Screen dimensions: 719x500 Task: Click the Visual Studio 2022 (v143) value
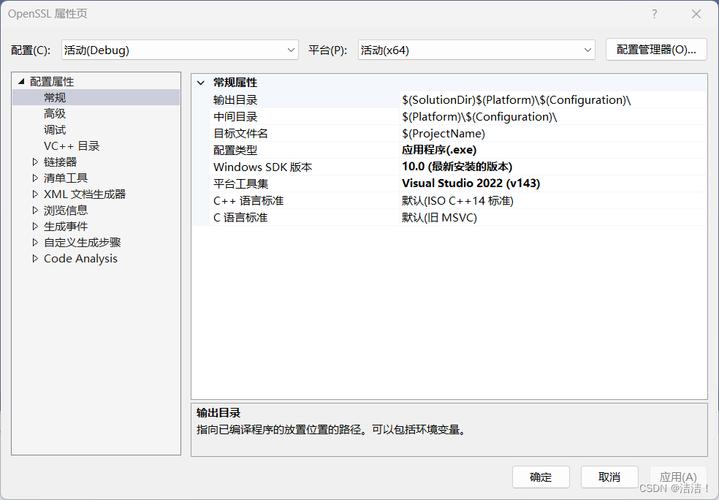(x=471, y=183)
